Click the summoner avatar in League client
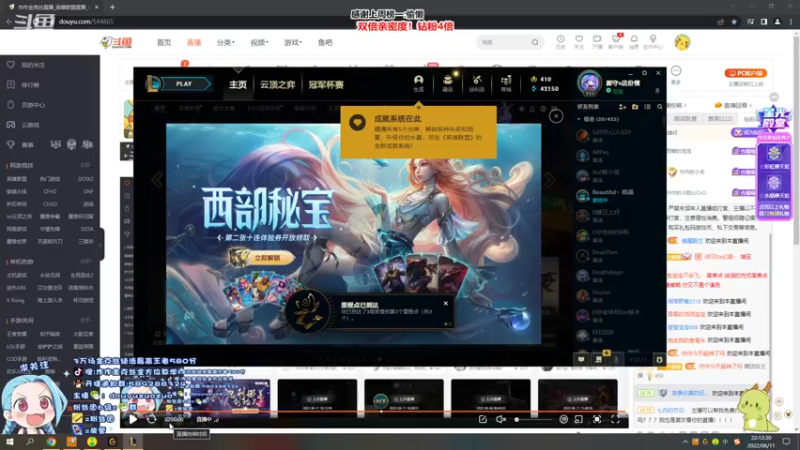 tap(589, 83)
